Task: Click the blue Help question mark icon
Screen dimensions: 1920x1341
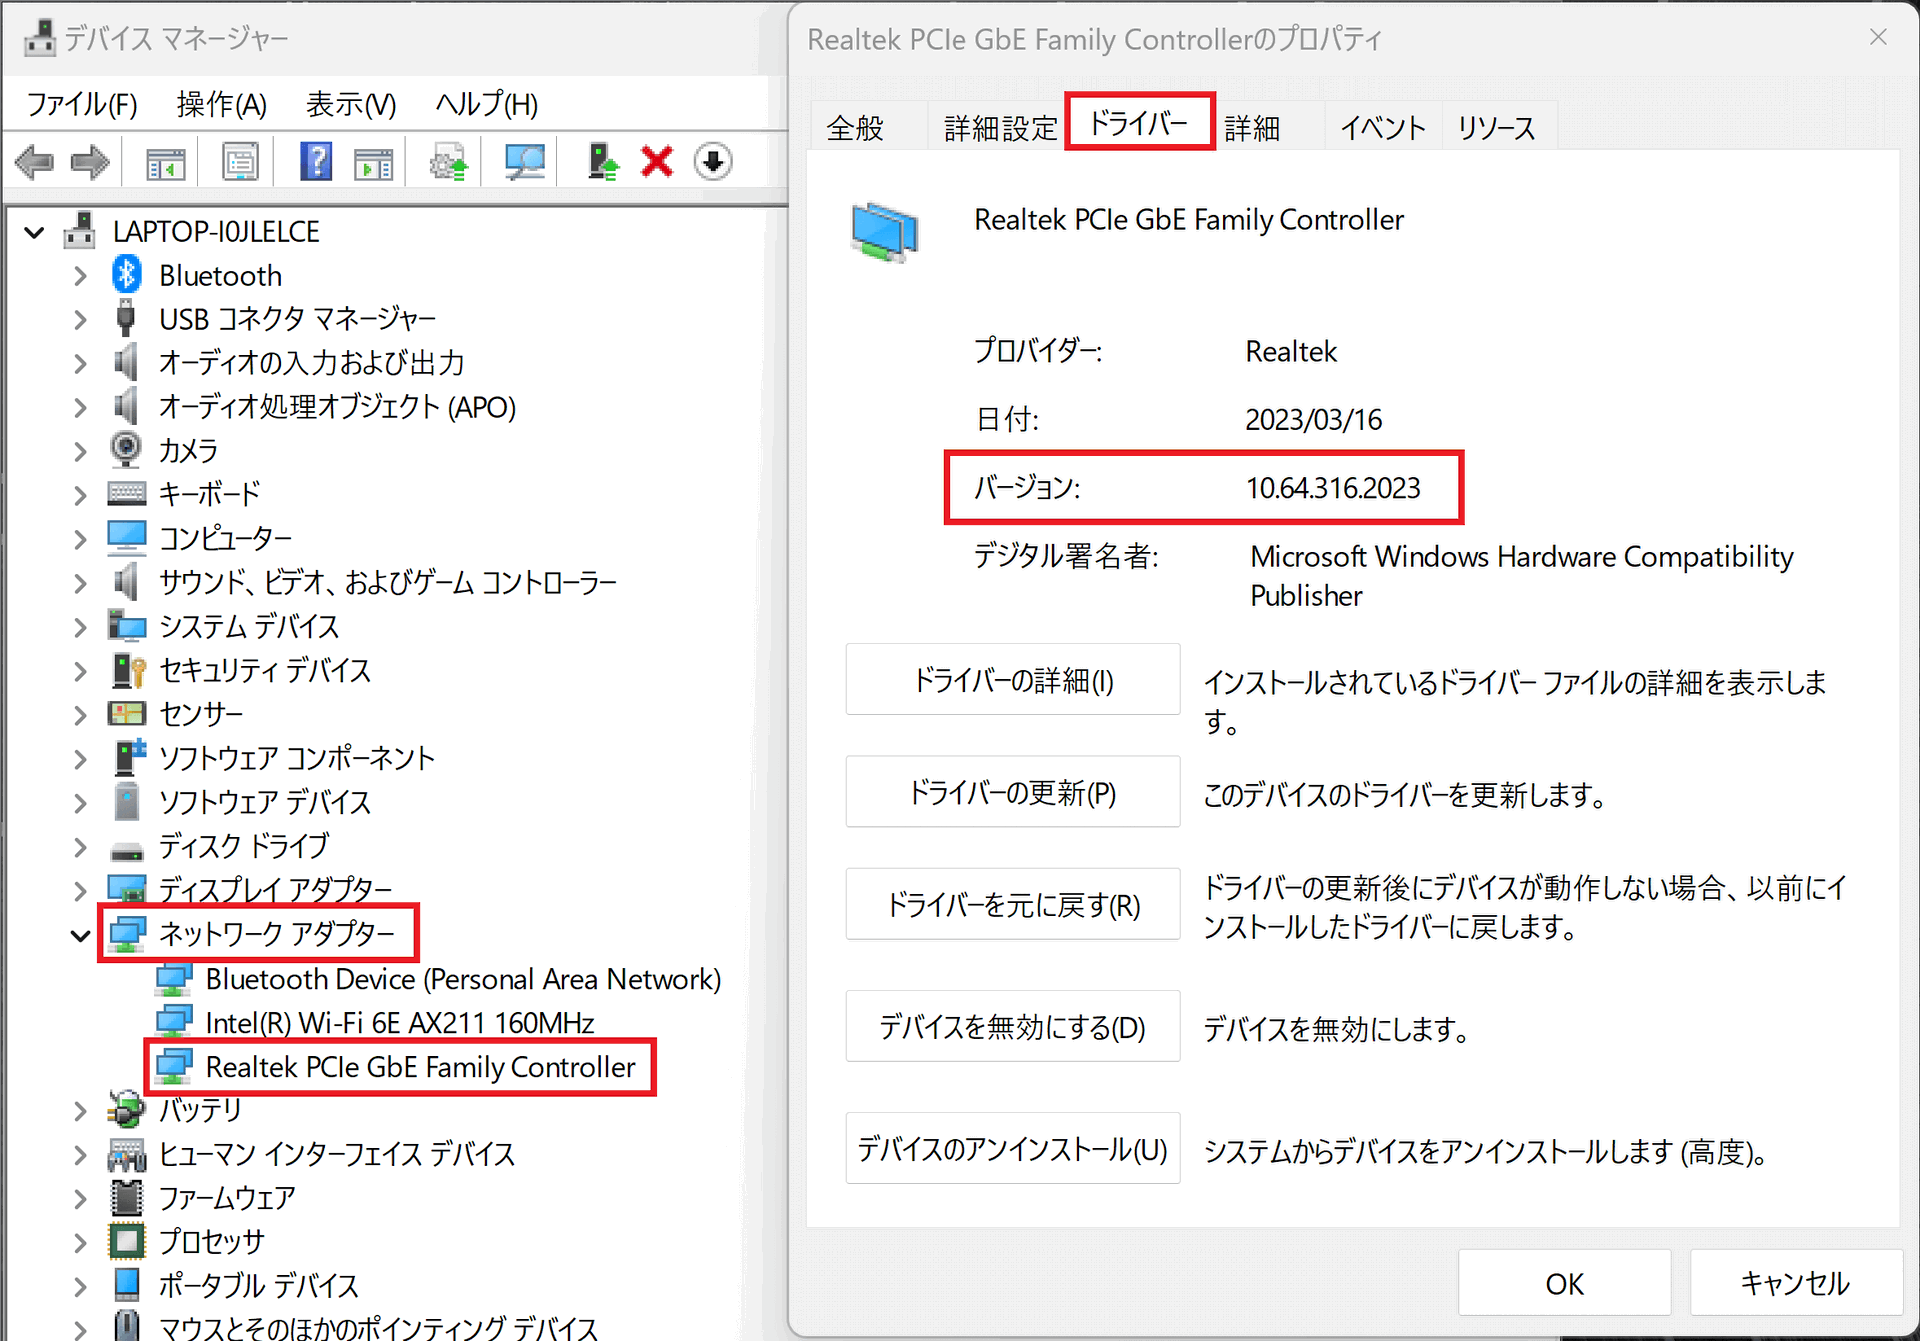Action: (x=316, y=162)
